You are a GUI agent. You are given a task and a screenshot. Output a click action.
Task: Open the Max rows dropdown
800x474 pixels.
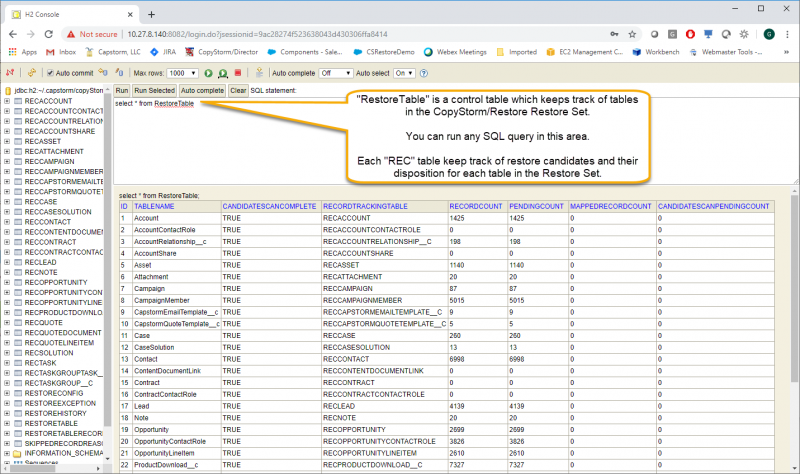click(x=182, y=73)
